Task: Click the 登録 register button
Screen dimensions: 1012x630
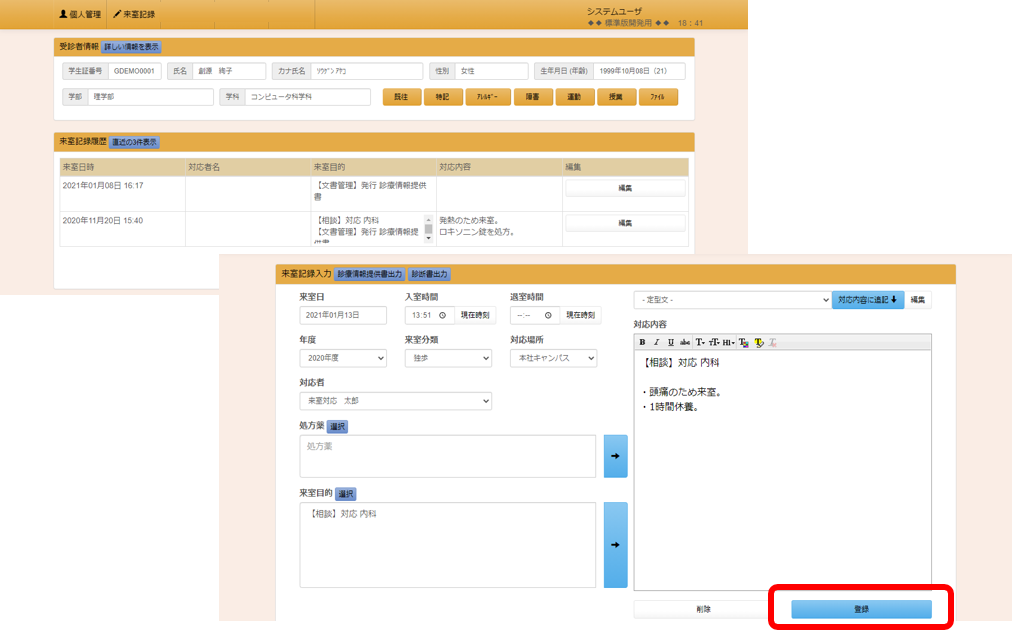Action: tap(861, 608)
